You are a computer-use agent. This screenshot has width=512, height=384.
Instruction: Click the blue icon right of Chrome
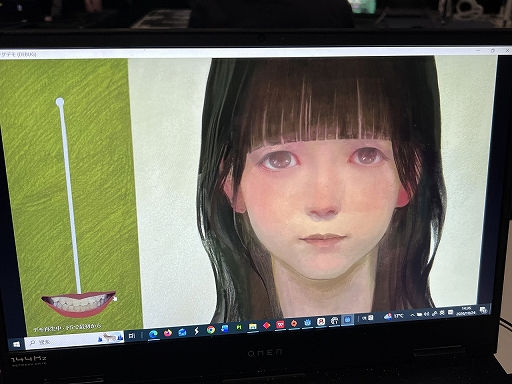coord(225,328)
